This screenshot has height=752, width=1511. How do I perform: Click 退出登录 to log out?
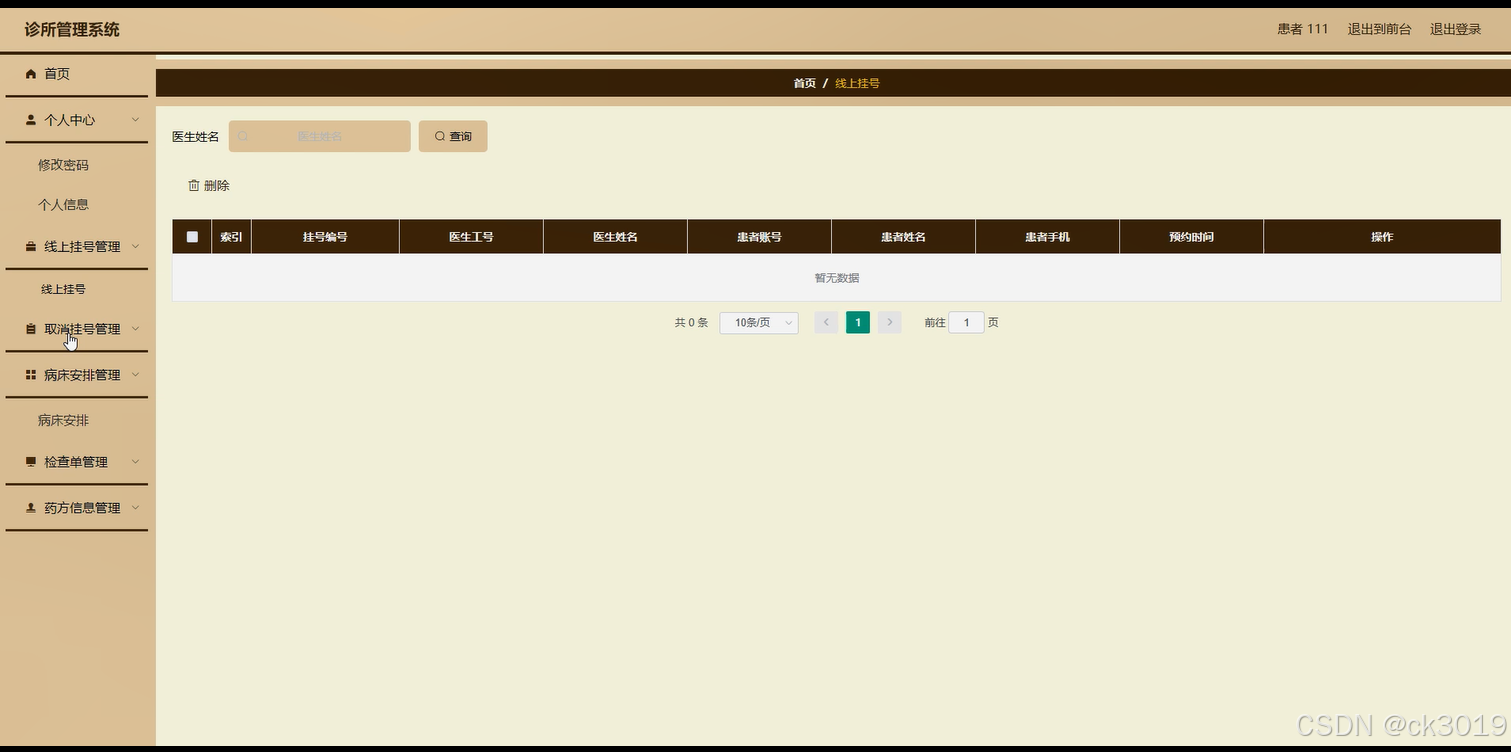click(1455, 29)
